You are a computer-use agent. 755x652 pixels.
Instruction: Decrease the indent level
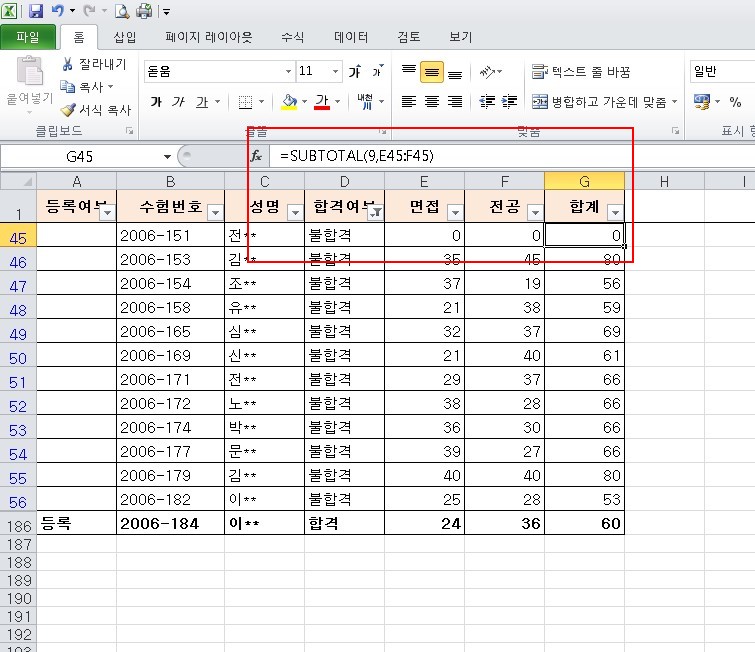coord(487,102)
